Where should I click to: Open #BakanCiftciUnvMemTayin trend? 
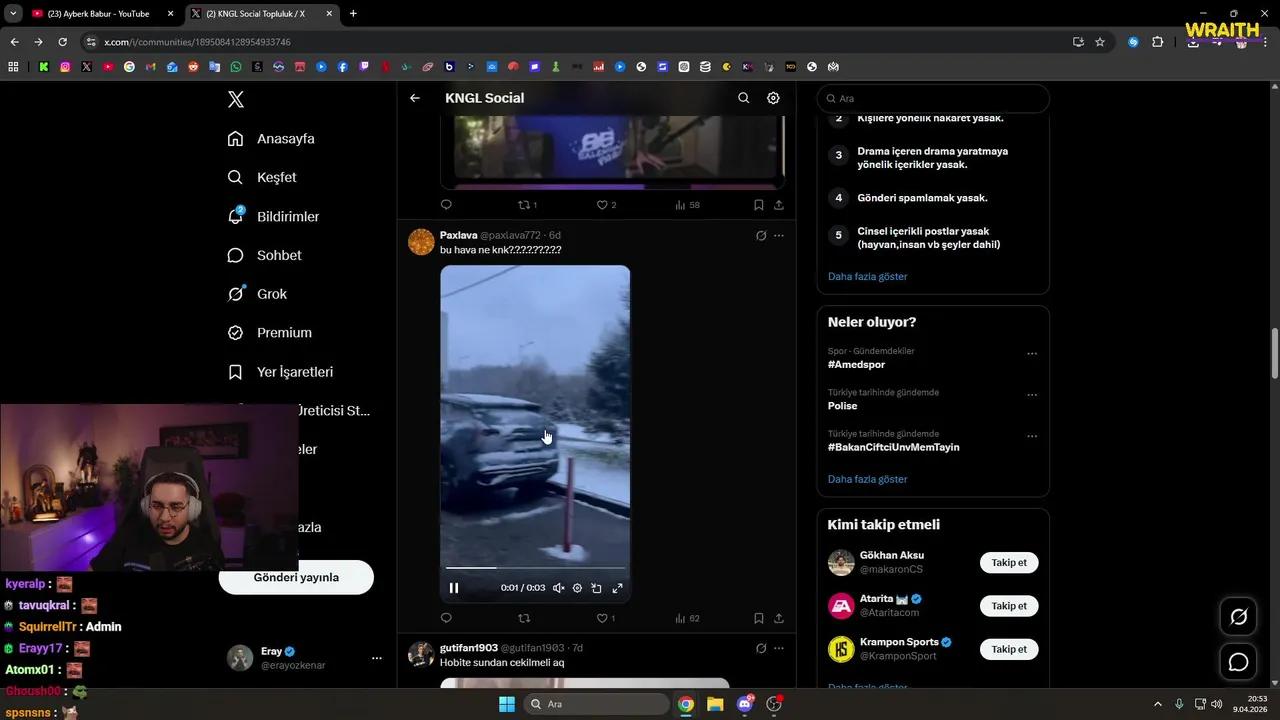click(893, 447)
